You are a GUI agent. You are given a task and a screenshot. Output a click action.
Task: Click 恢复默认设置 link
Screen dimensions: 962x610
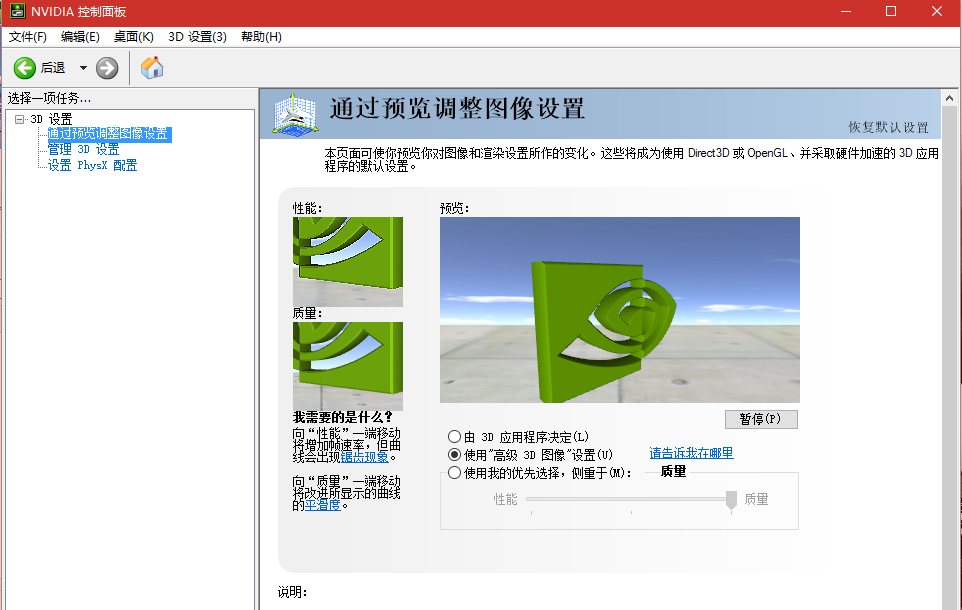[888, 127]
